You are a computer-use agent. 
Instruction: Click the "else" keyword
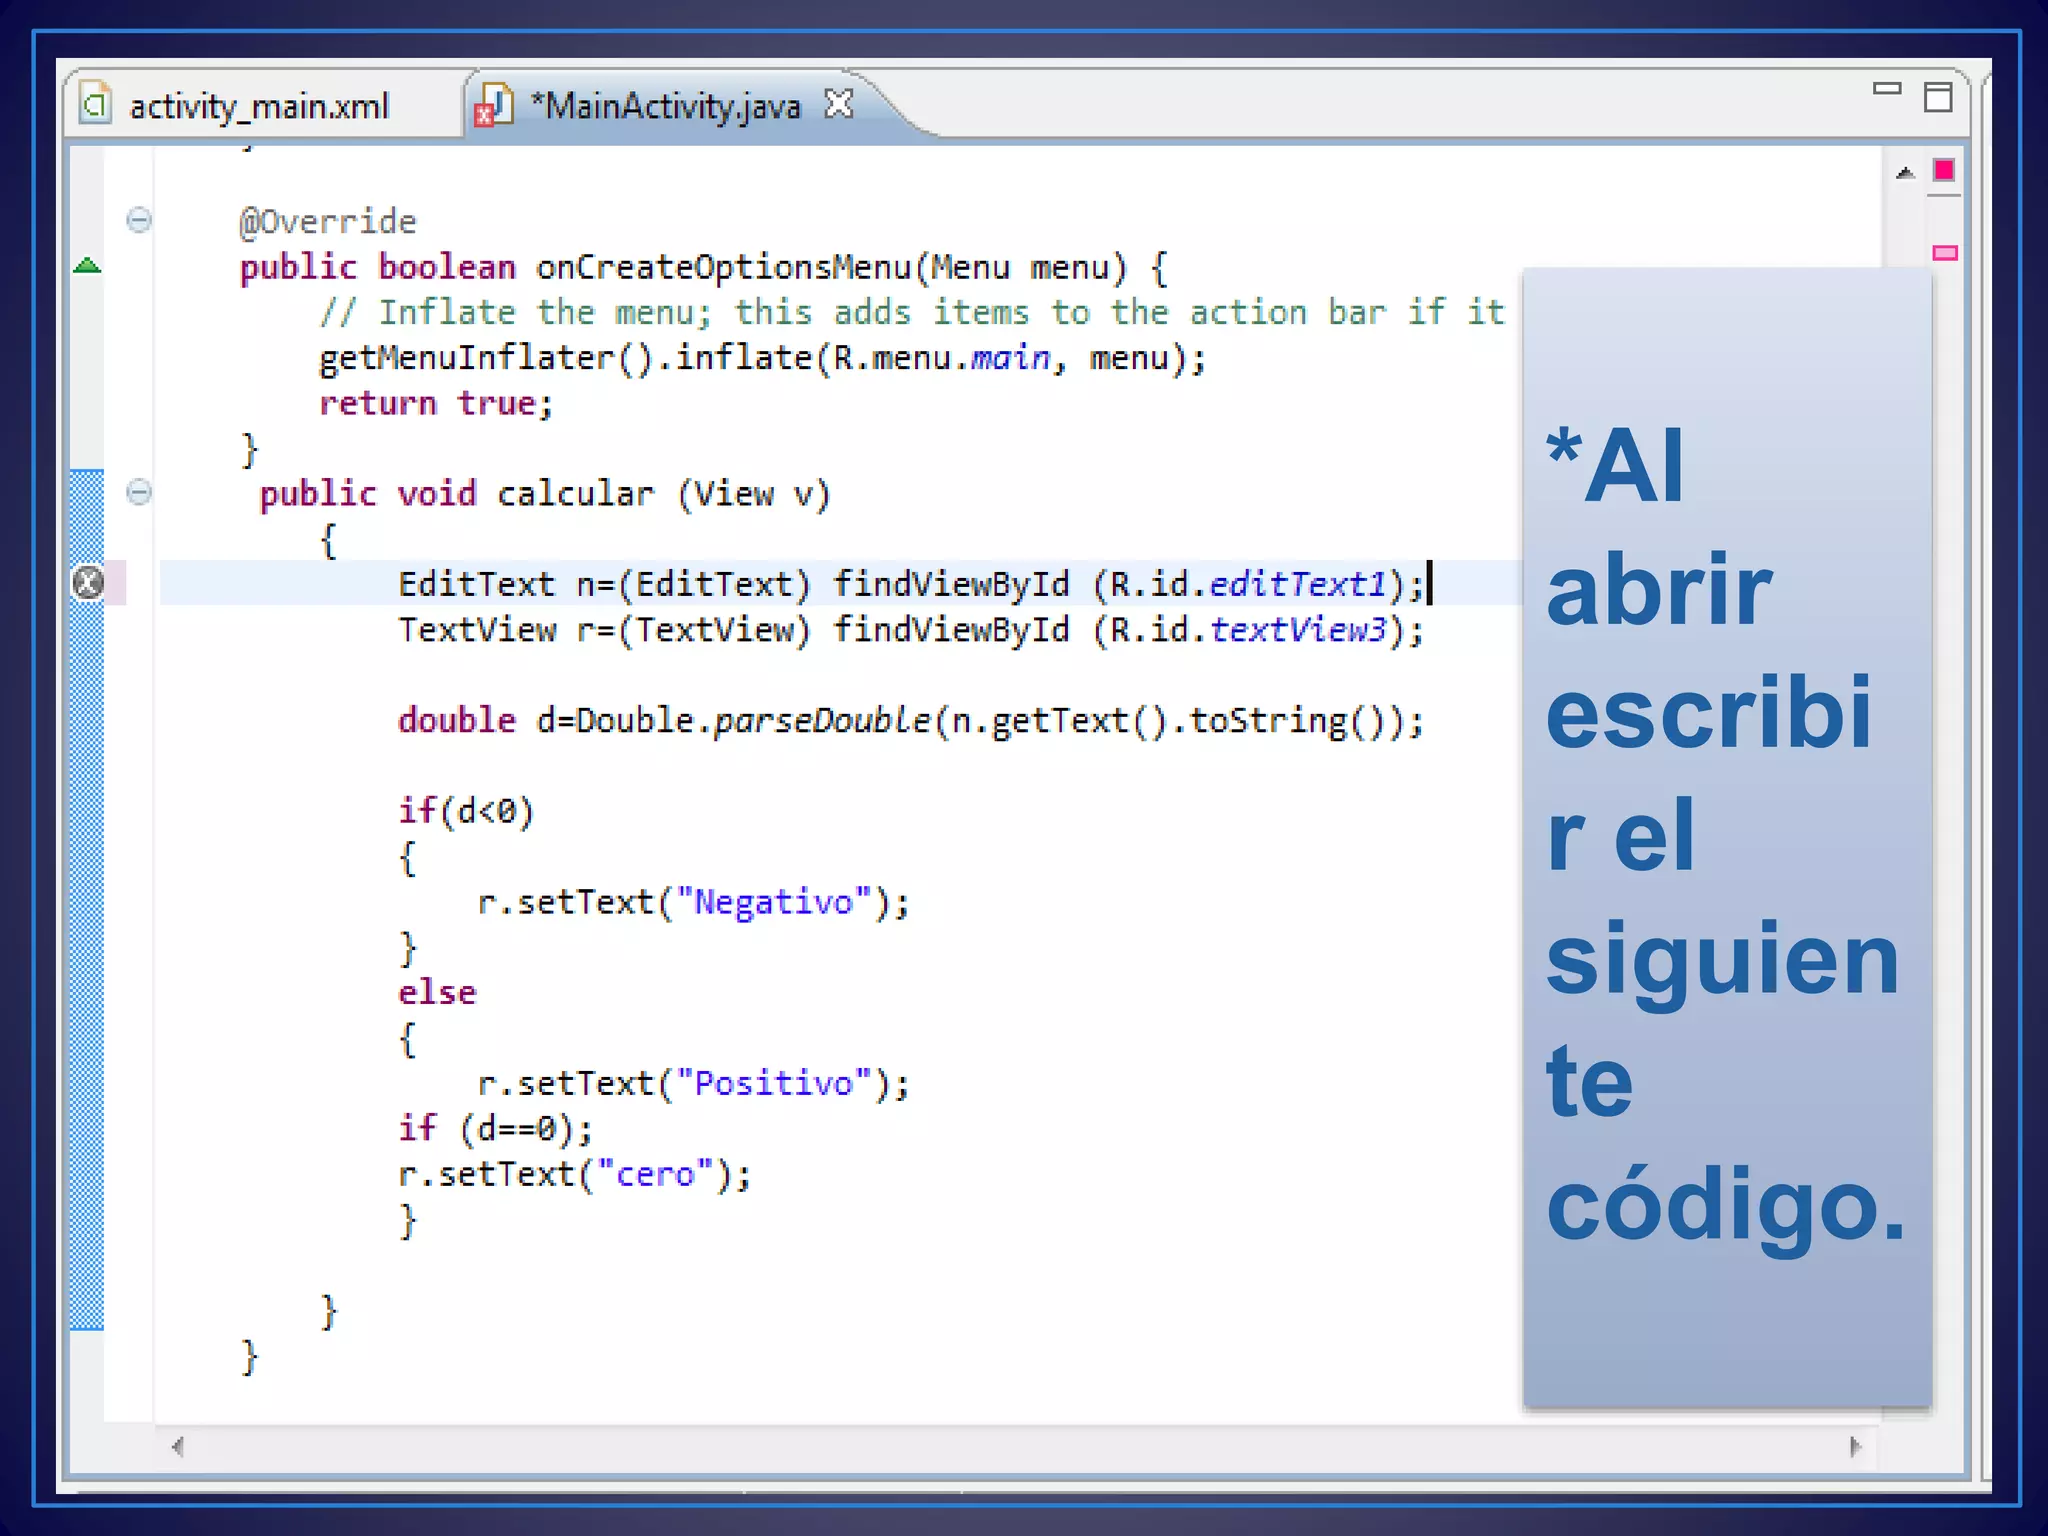[x=437, y=993]
